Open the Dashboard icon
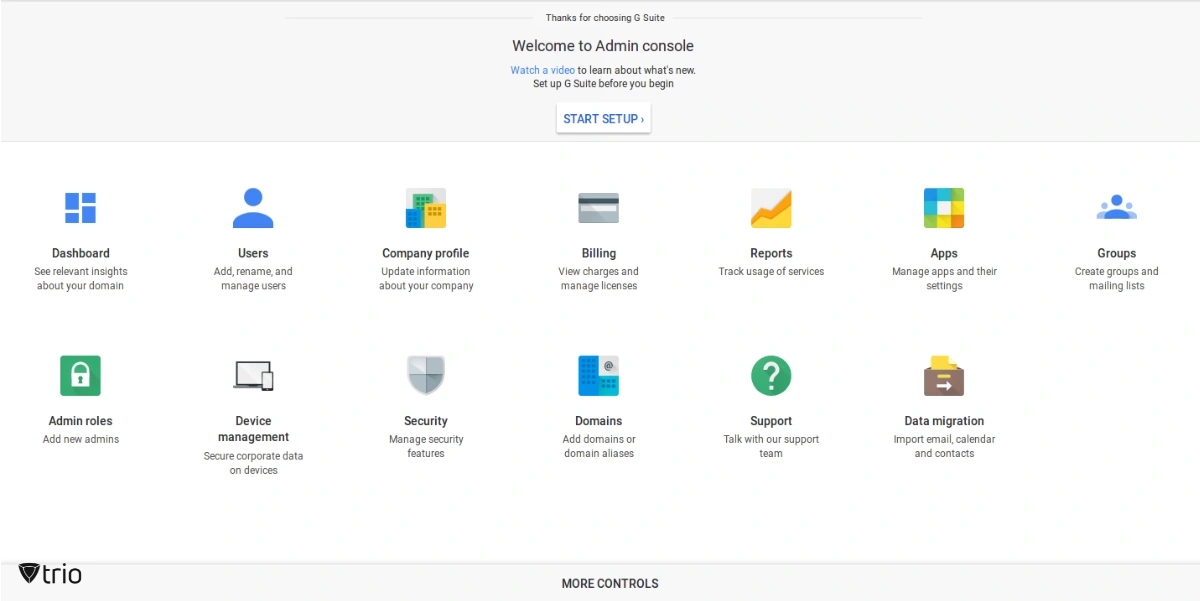 (x=80, y=208)
